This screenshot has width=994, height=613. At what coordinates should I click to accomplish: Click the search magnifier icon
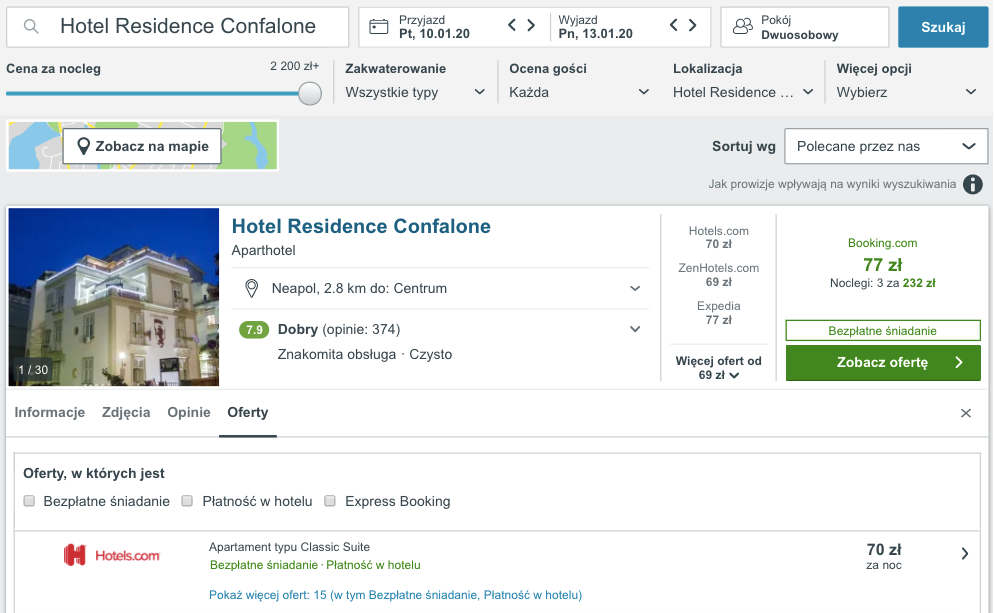pyautogui.click(x=31, y=27)
